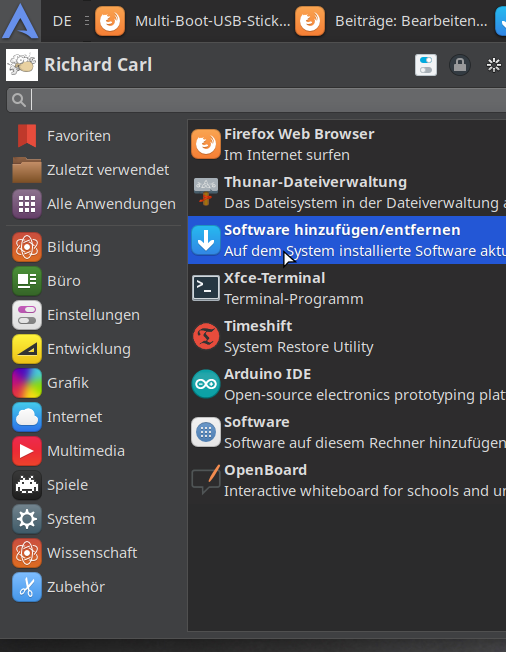Switch to Multi-Boot-USB-Stick Firefox window

pyautogui.click(x=193, y=21)
